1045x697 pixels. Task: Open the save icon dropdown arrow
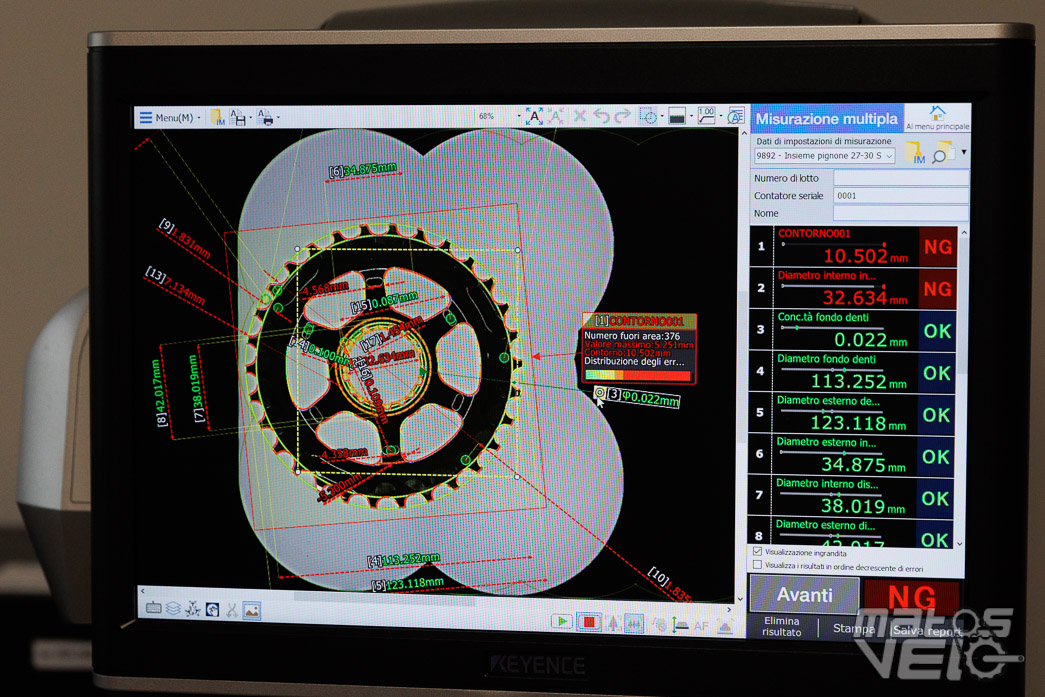(x=250, y=119)
